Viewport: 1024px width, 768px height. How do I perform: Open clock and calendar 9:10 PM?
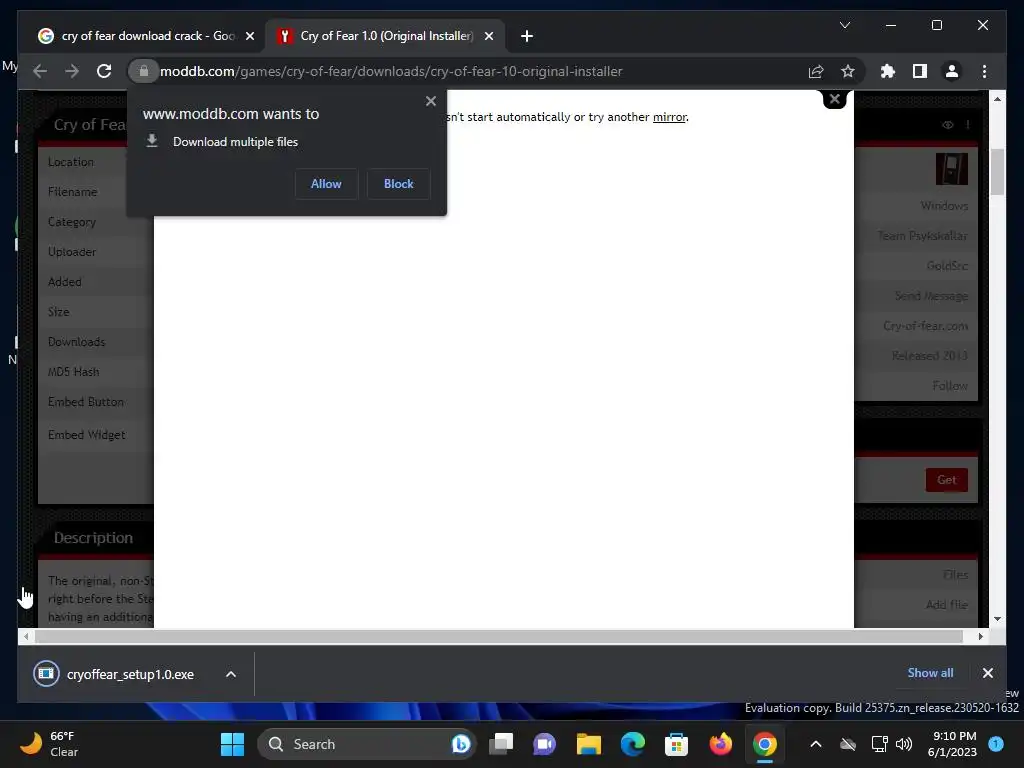pyautogui.click(x=953, y=744)
